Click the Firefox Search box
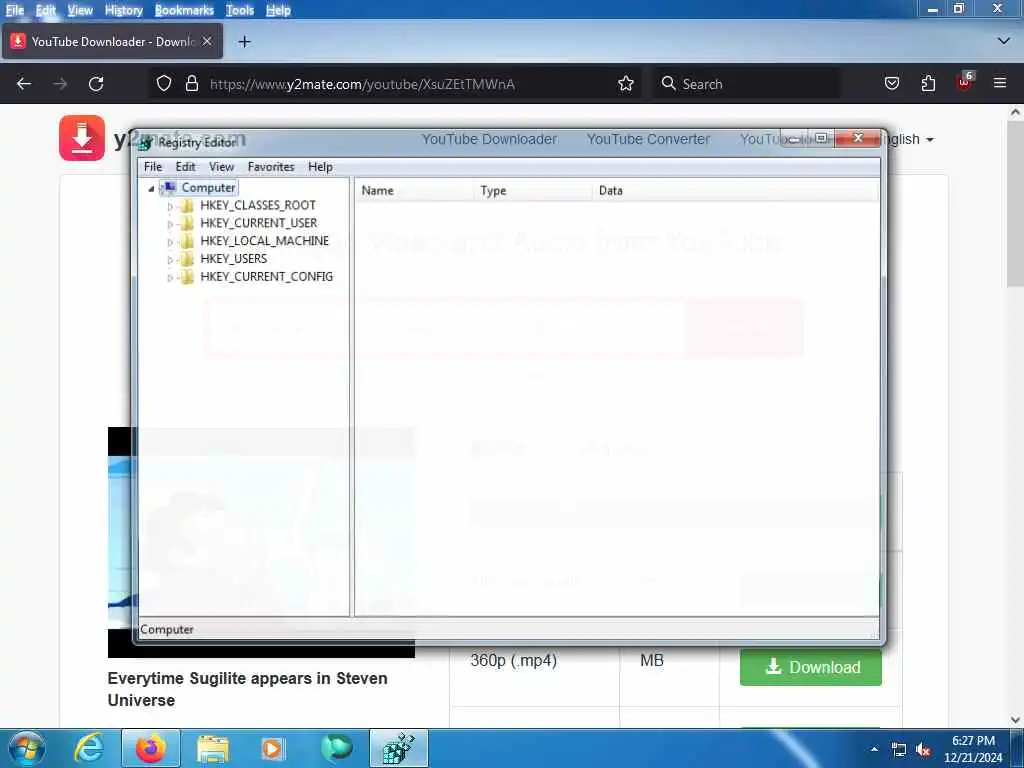The width and height of the screenshot is (1024, 768). click(x=746, y=84)
